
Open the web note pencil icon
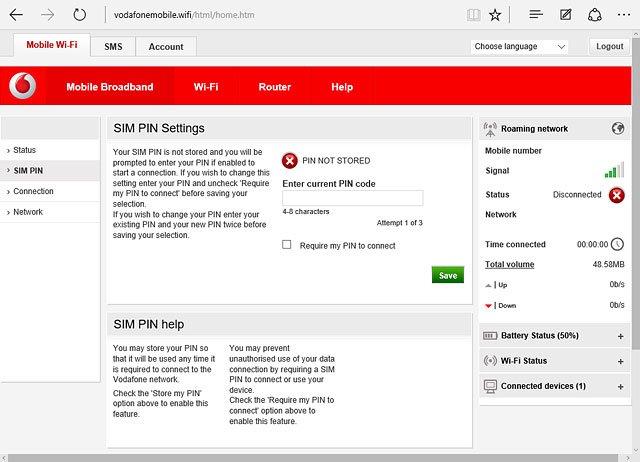(565, 15)
